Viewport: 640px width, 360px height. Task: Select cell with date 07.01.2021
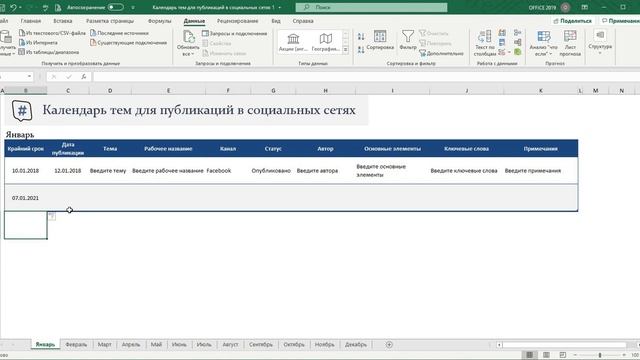(25, 198)
